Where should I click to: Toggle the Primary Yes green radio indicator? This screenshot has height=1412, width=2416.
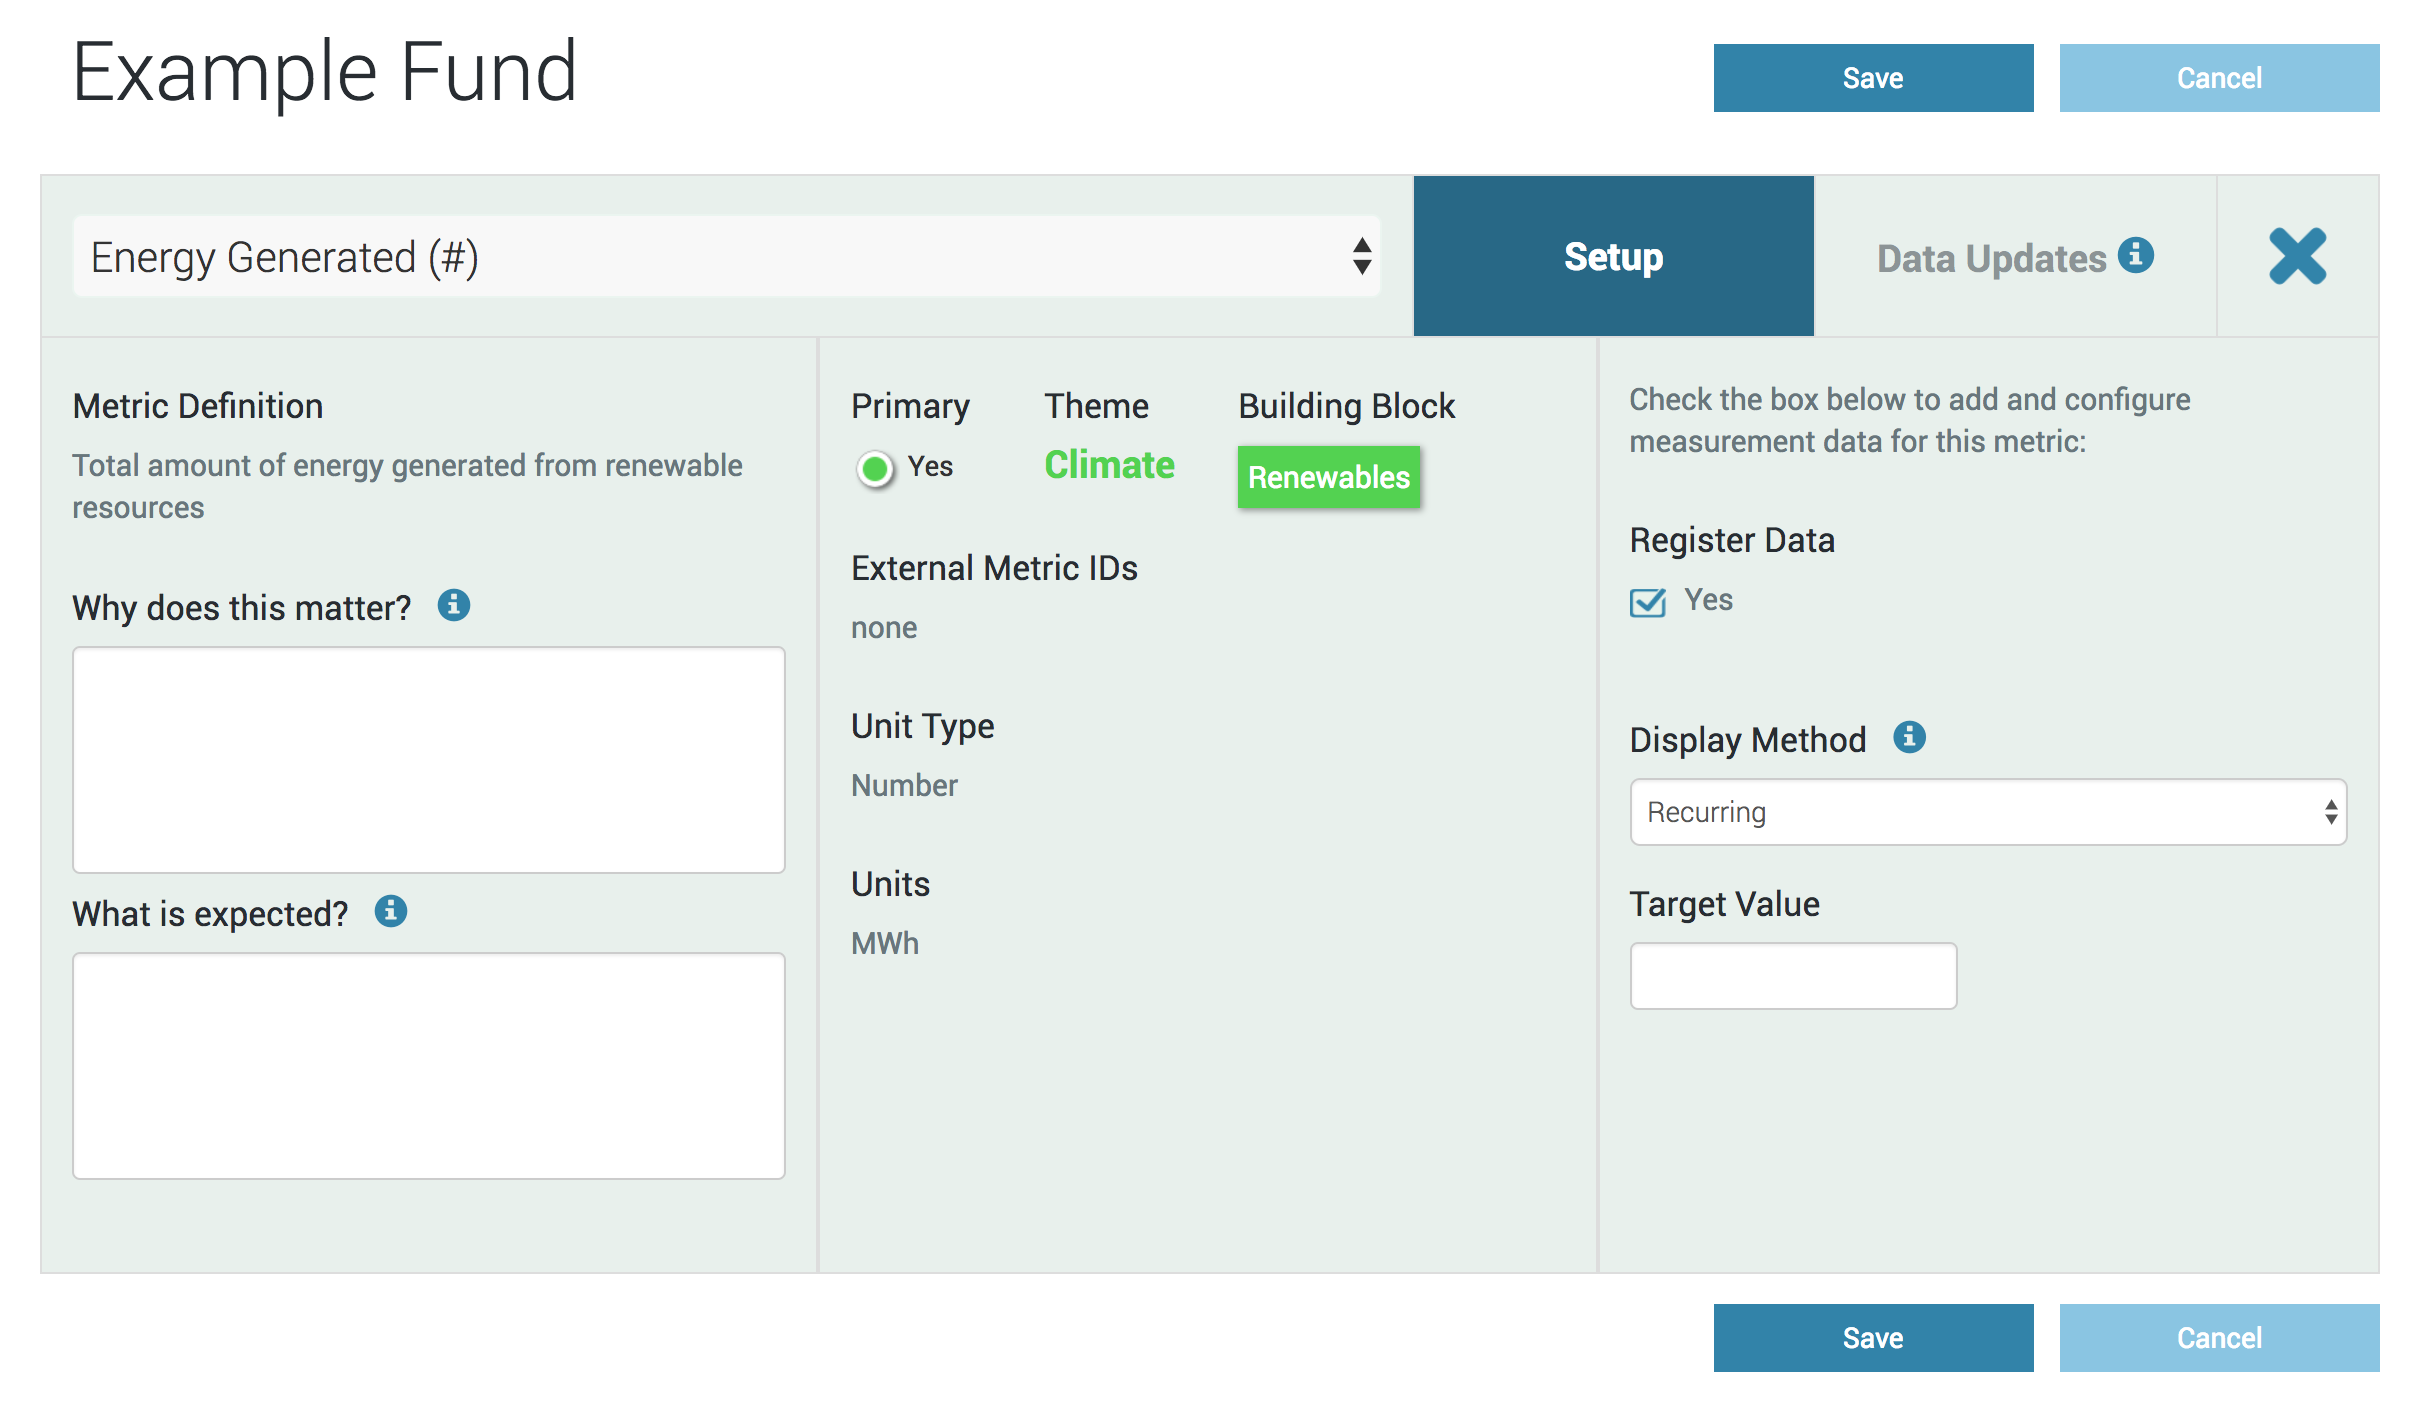click(x=875, y=468)
